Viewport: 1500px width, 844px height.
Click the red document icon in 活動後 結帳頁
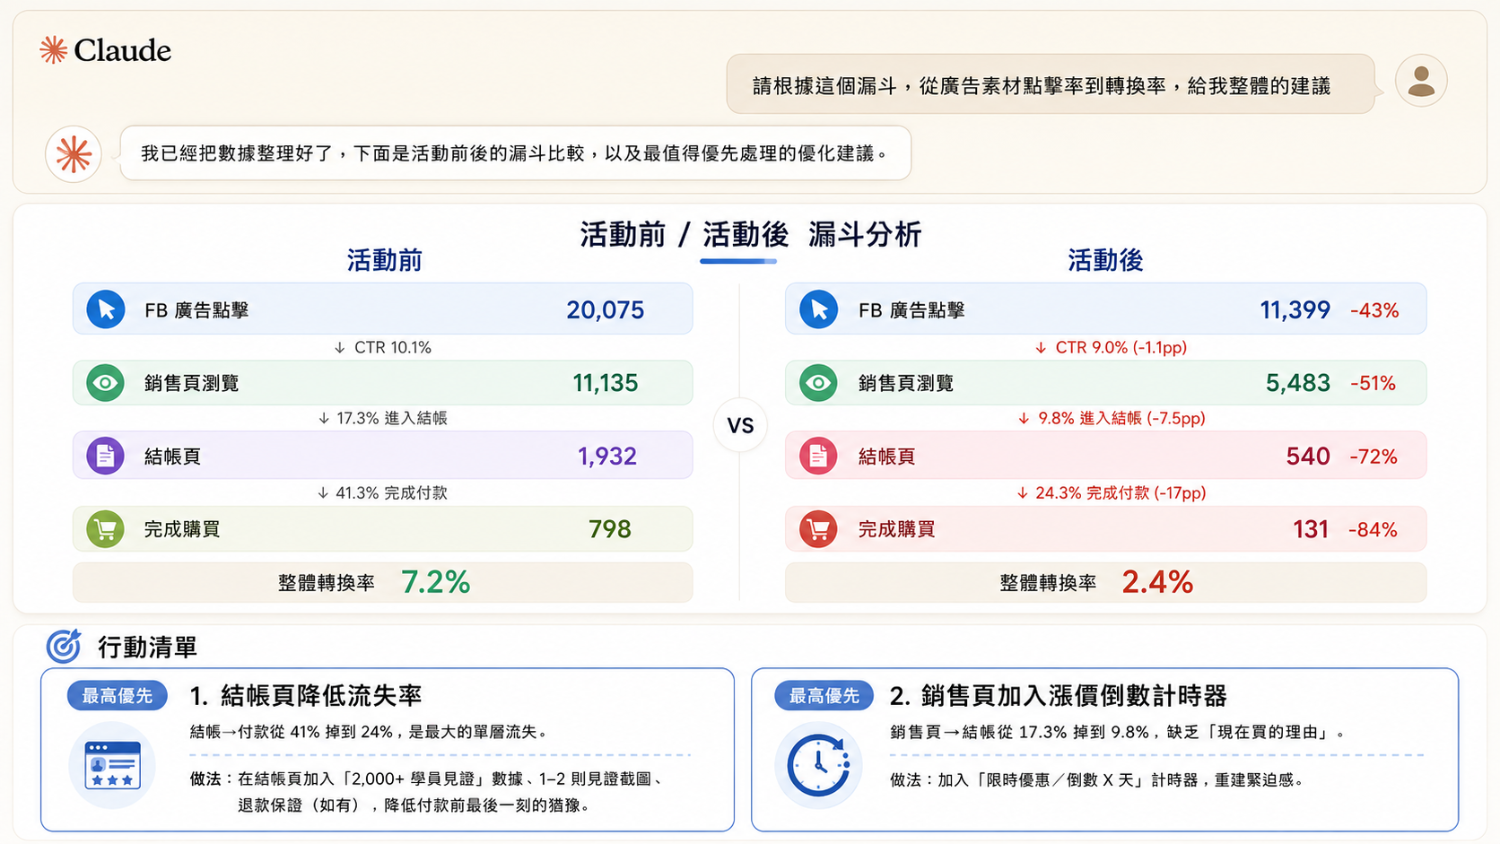coord(818,456)
